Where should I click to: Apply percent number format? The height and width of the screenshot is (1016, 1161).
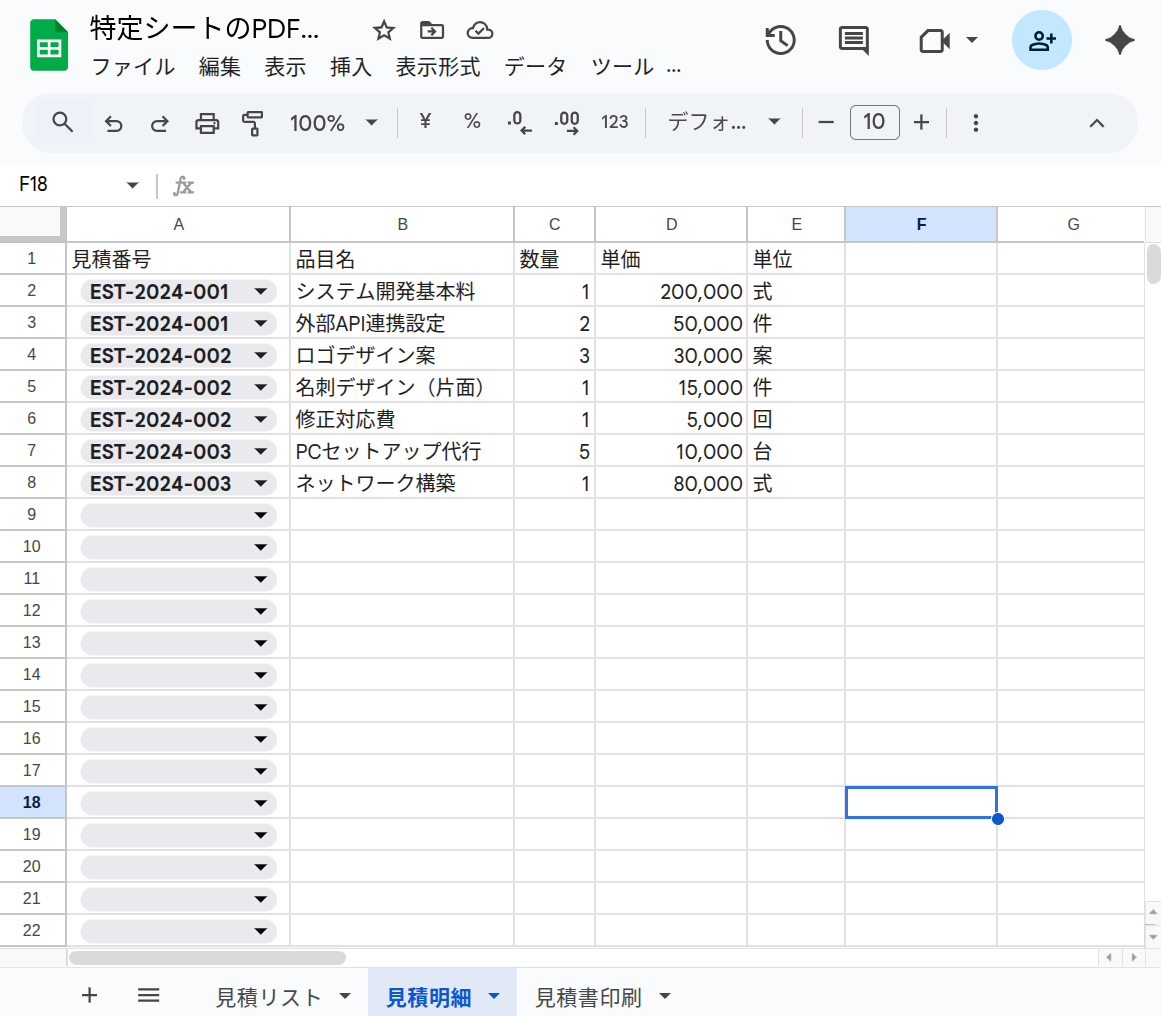click(472, 121)
